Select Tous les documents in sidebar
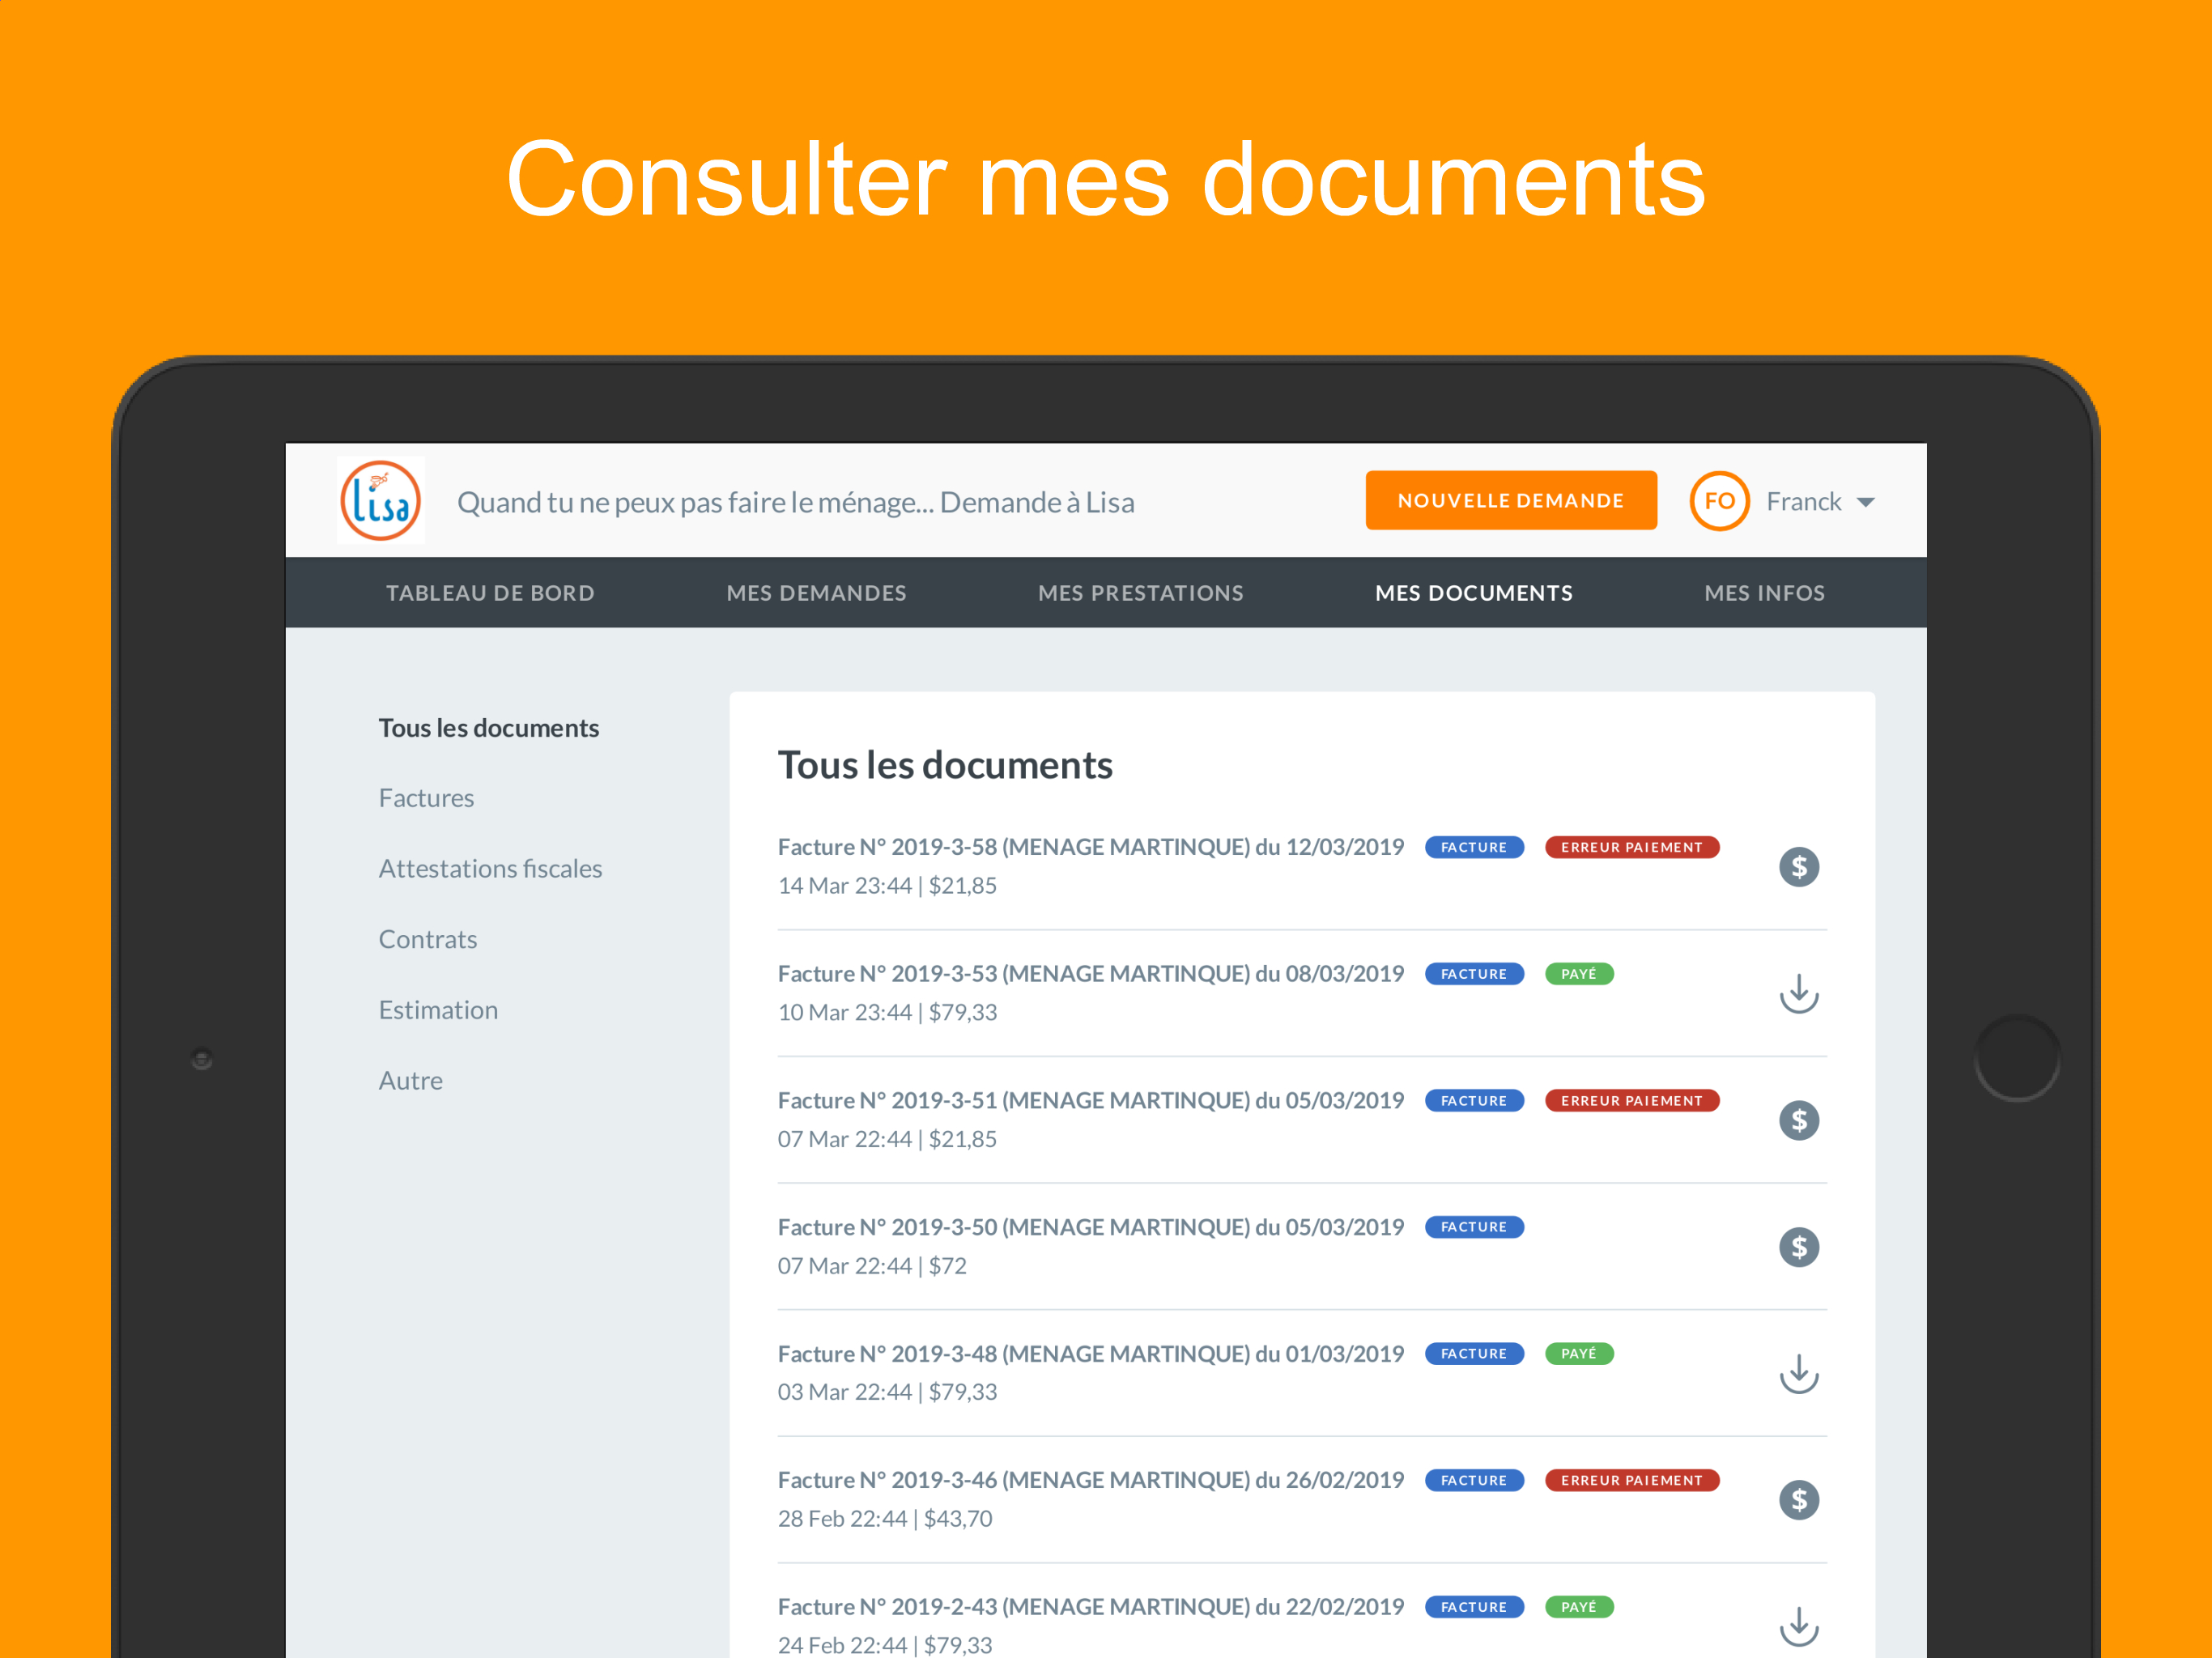 [488, 728]
